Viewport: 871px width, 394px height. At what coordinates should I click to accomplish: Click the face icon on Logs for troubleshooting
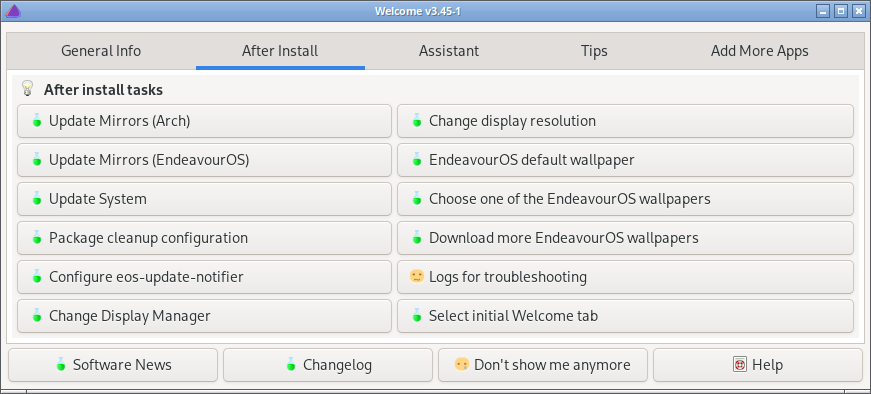(x=417, y=276)
